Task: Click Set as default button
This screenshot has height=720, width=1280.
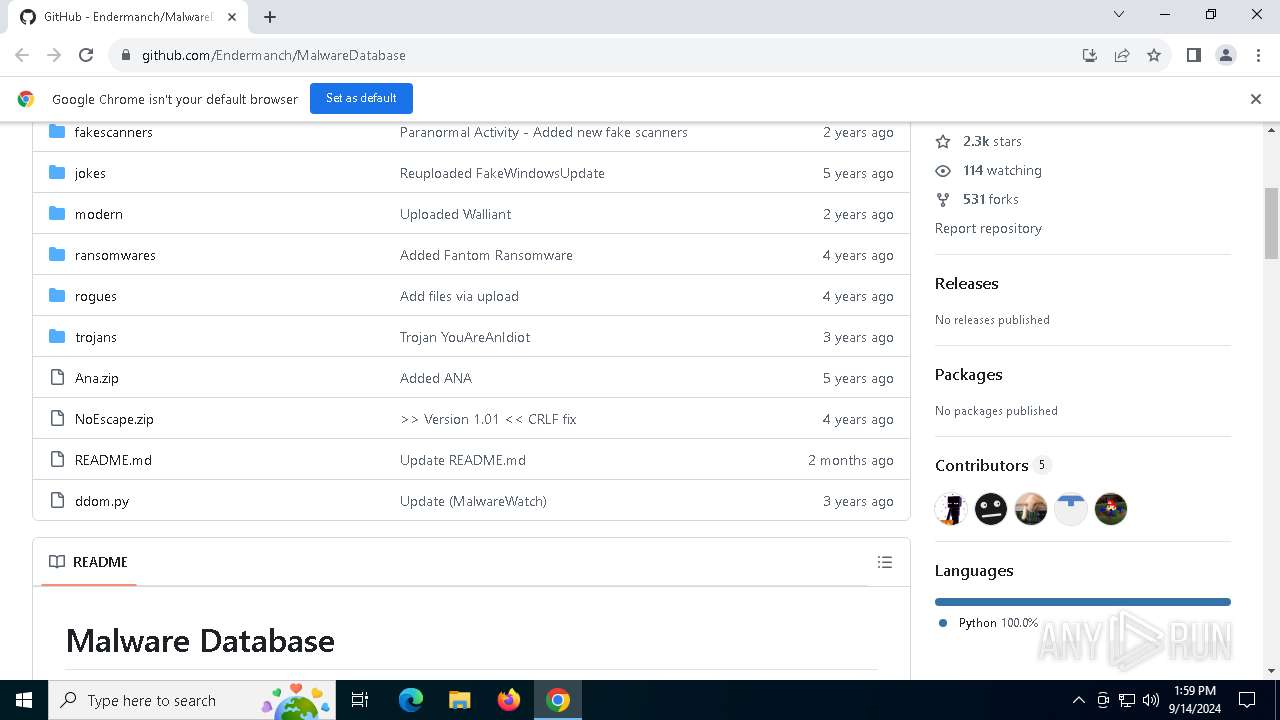Action: click(361, 98)
